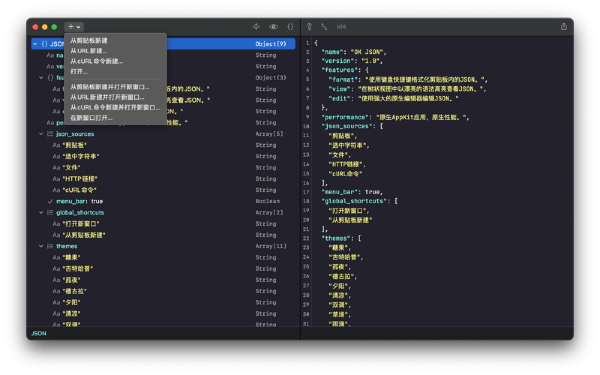The width and height of the screenshot is (600, 375).
Task: Click the "performance" line in code editor
Action: [396, 117]
